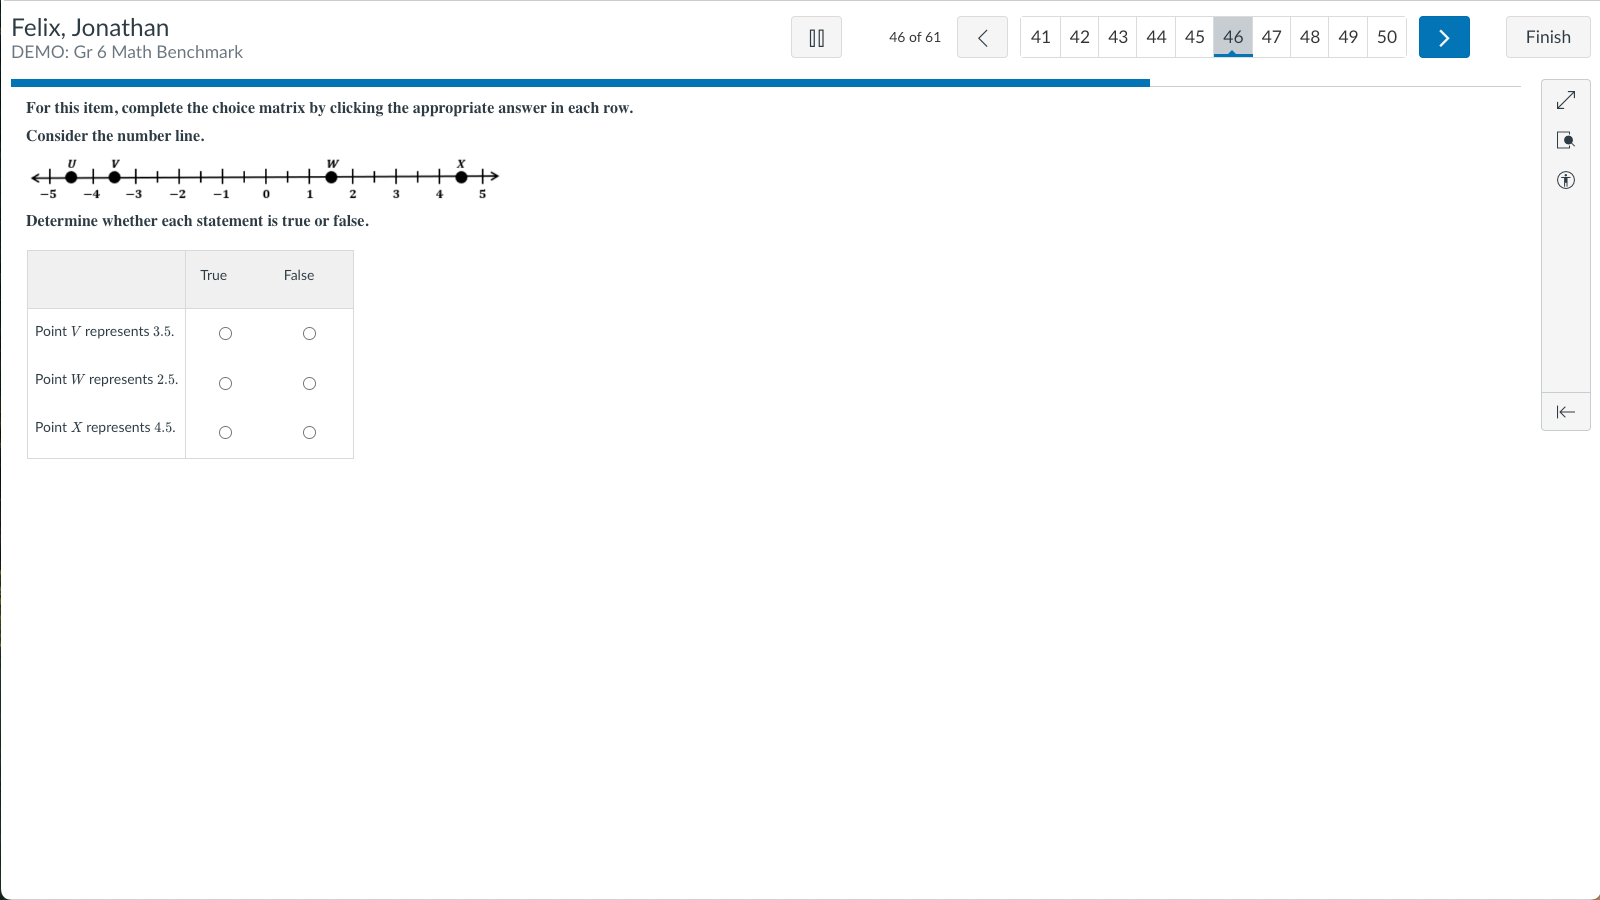Go to the previous question arrow
The height and width of the screenshot is (900, 1600).
click(x=982, y=38)
